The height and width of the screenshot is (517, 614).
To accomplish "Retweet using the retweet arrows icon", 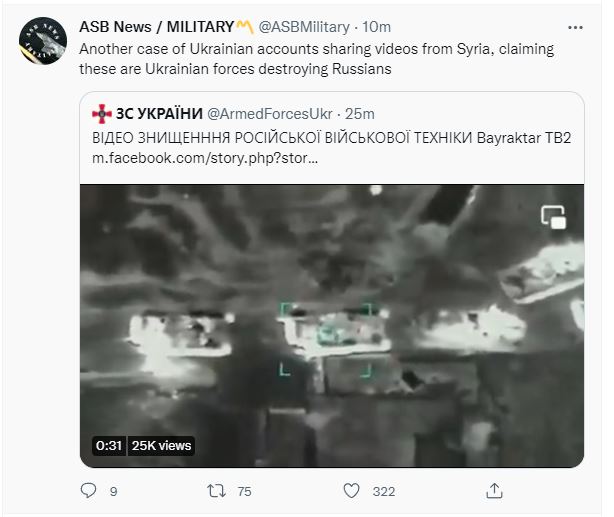I will coord(212,490).
